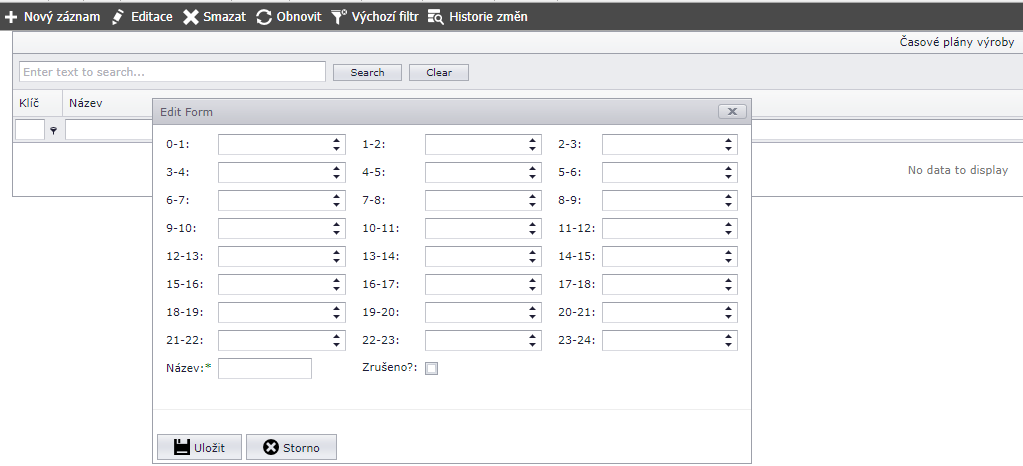Screen dimensions: 1023x466
Task: Click the search text box
Action: [172, 72]
